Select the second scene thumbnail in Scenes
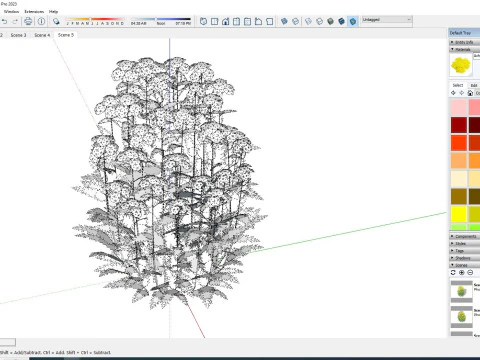This screenshot has width=480, height=360. pos(461,317)
